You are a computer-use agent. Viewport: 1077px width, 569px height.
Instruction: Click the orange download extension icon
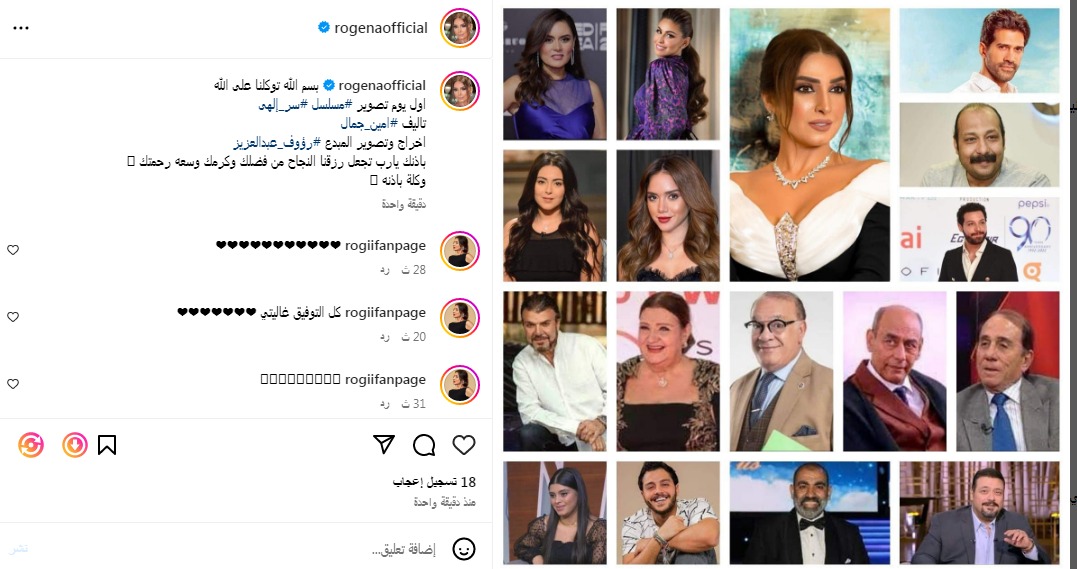[75, 445]
